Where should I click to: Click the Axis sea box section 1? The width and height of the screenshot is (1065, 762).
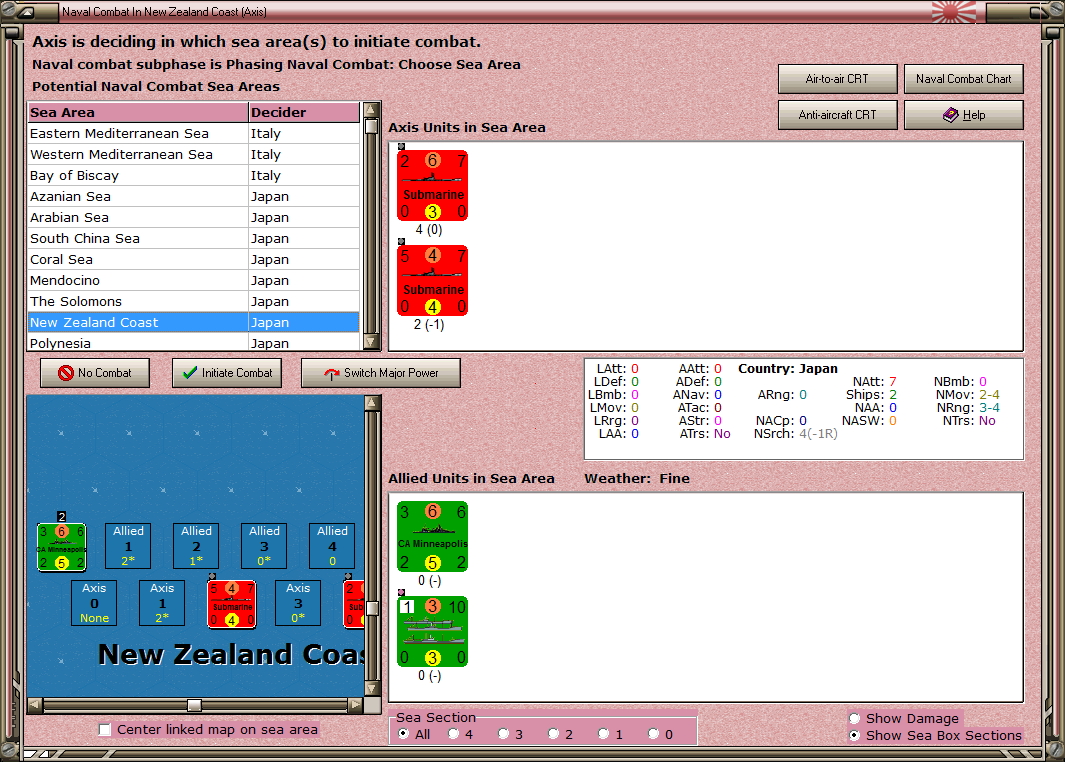pyautogui.click(x=162, y=602)
